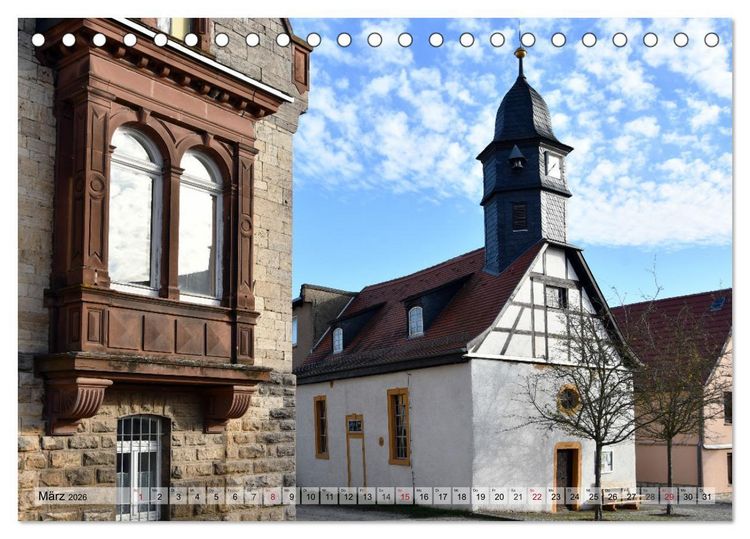The image size is (750, 539).
Task: Select day 13 in the calendar strip
Action: pyautogui.click(x=367, y=496)
